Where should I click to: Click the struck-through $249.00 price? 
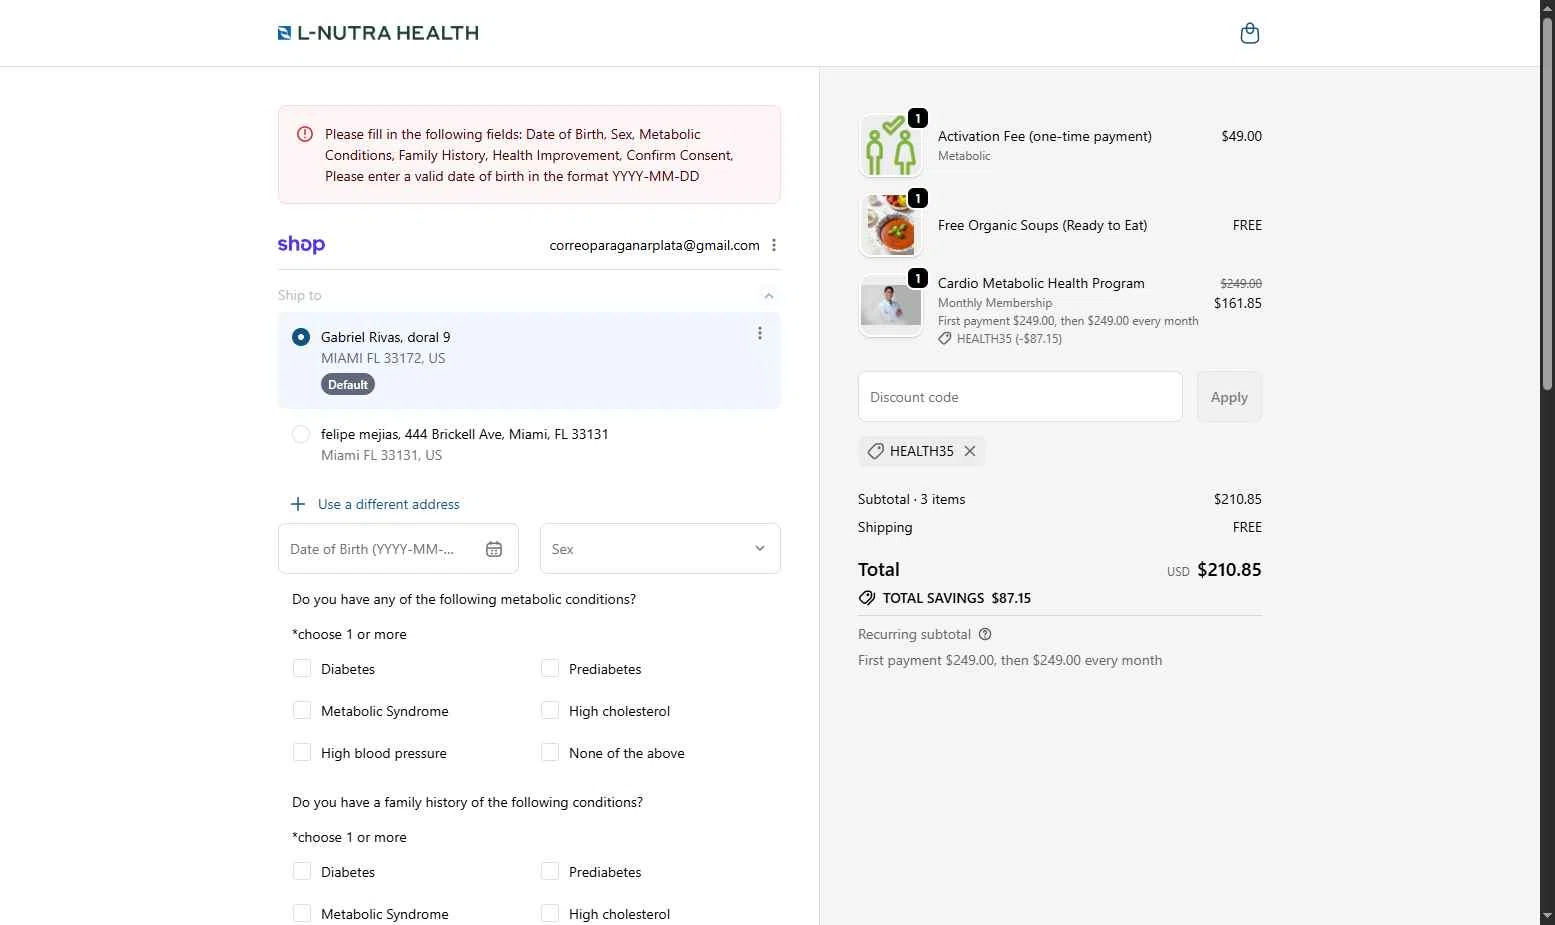pos(1241,284)
